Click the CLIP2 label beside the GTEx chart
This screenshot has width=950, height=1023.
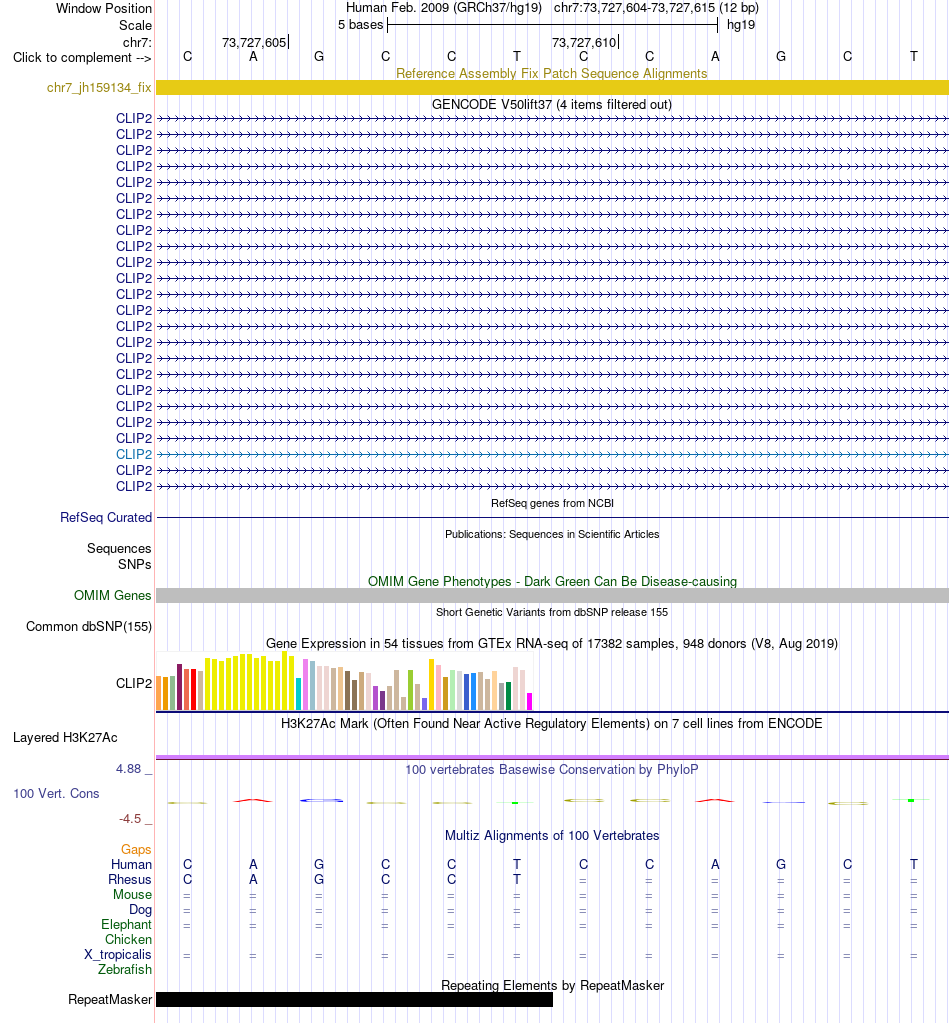pos(134,683)
